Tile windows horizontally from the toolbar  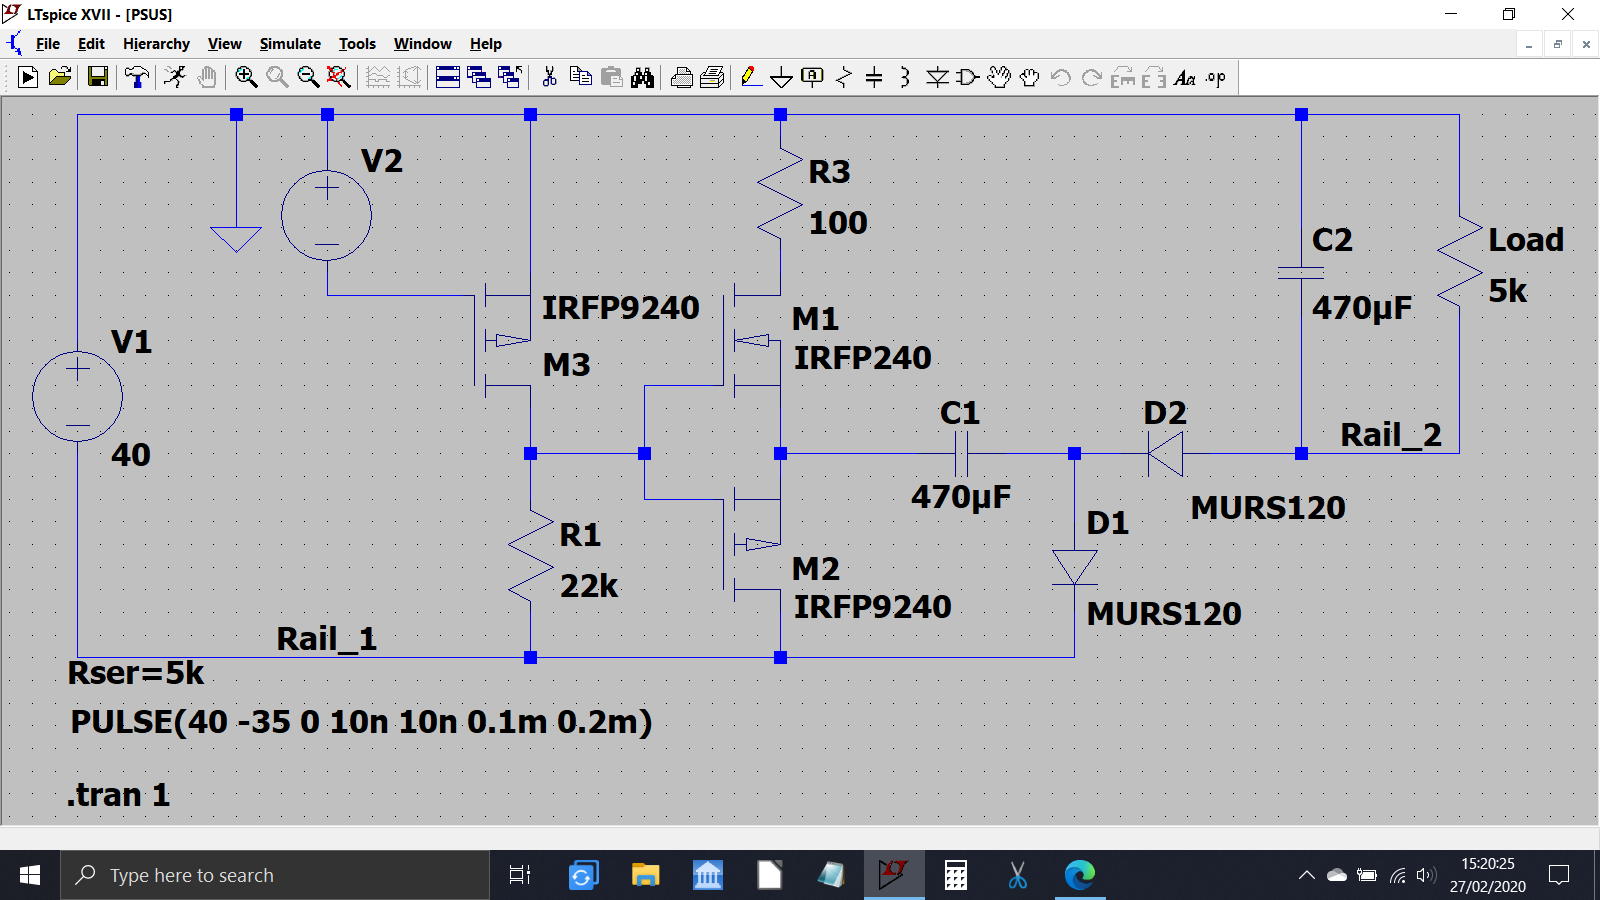(448, 77)
